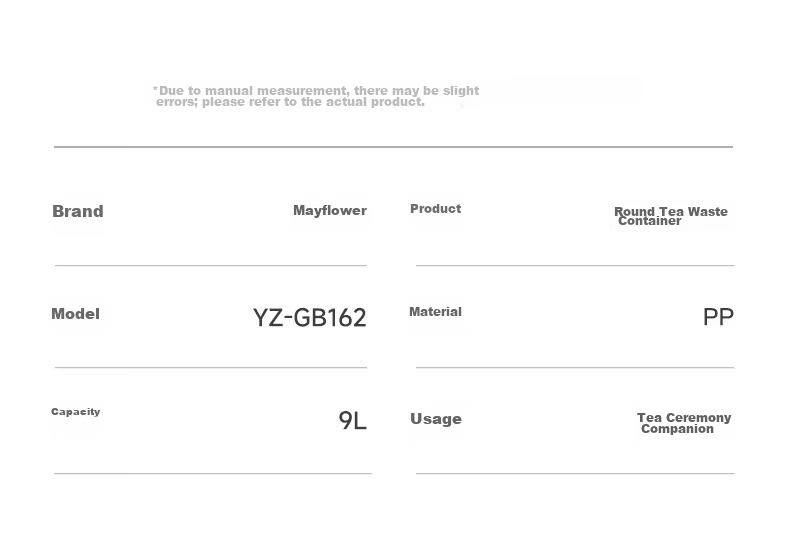Select the YZ-GB162 model number
790x546 pixels.
click(x=309, y=318)
